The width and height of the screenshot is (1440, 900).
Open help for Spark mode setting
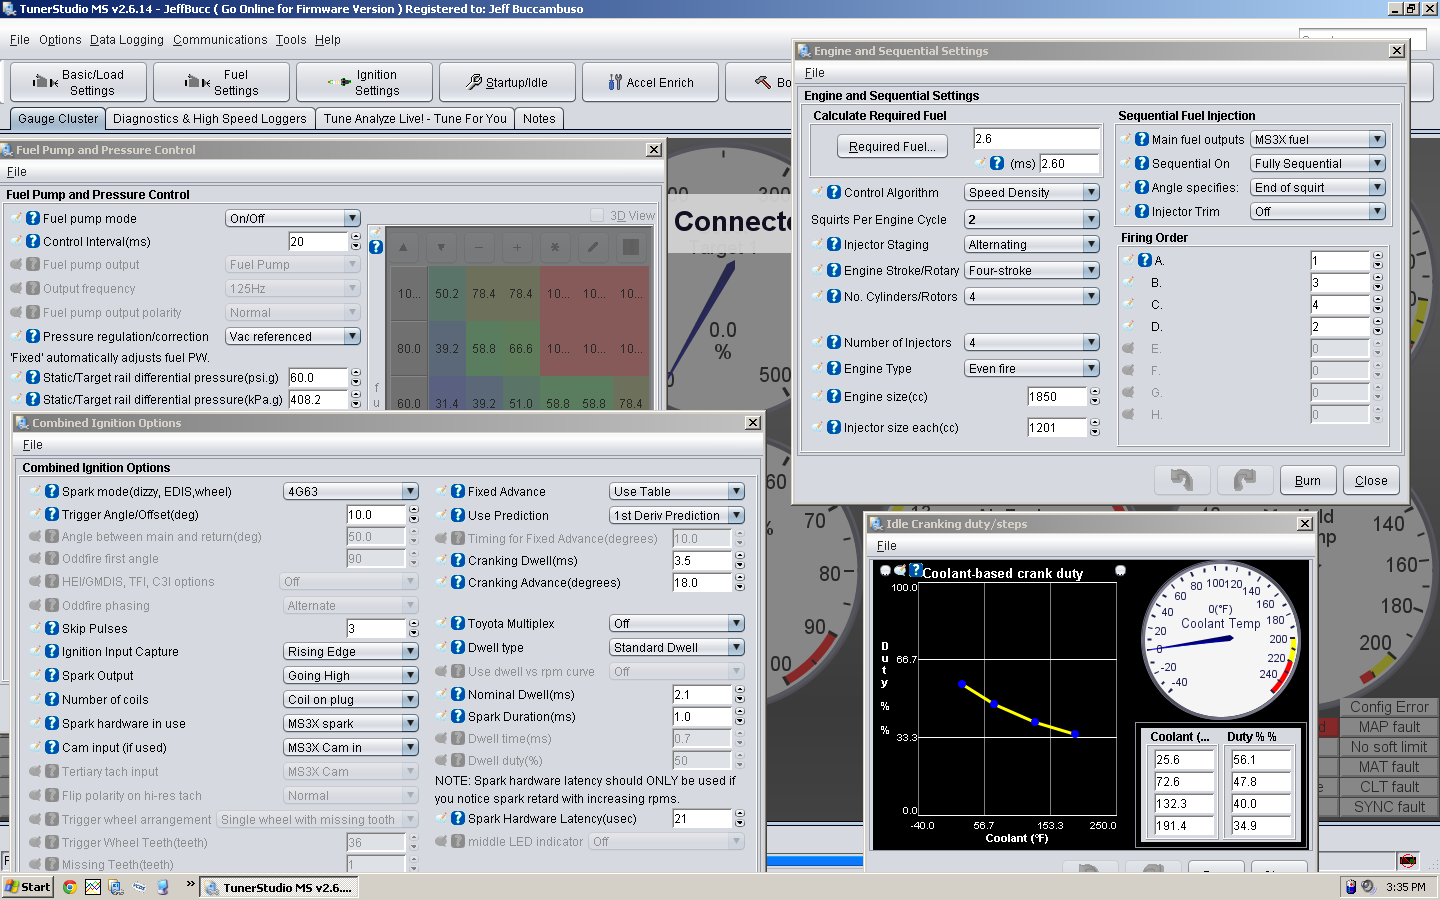(52, 491)
